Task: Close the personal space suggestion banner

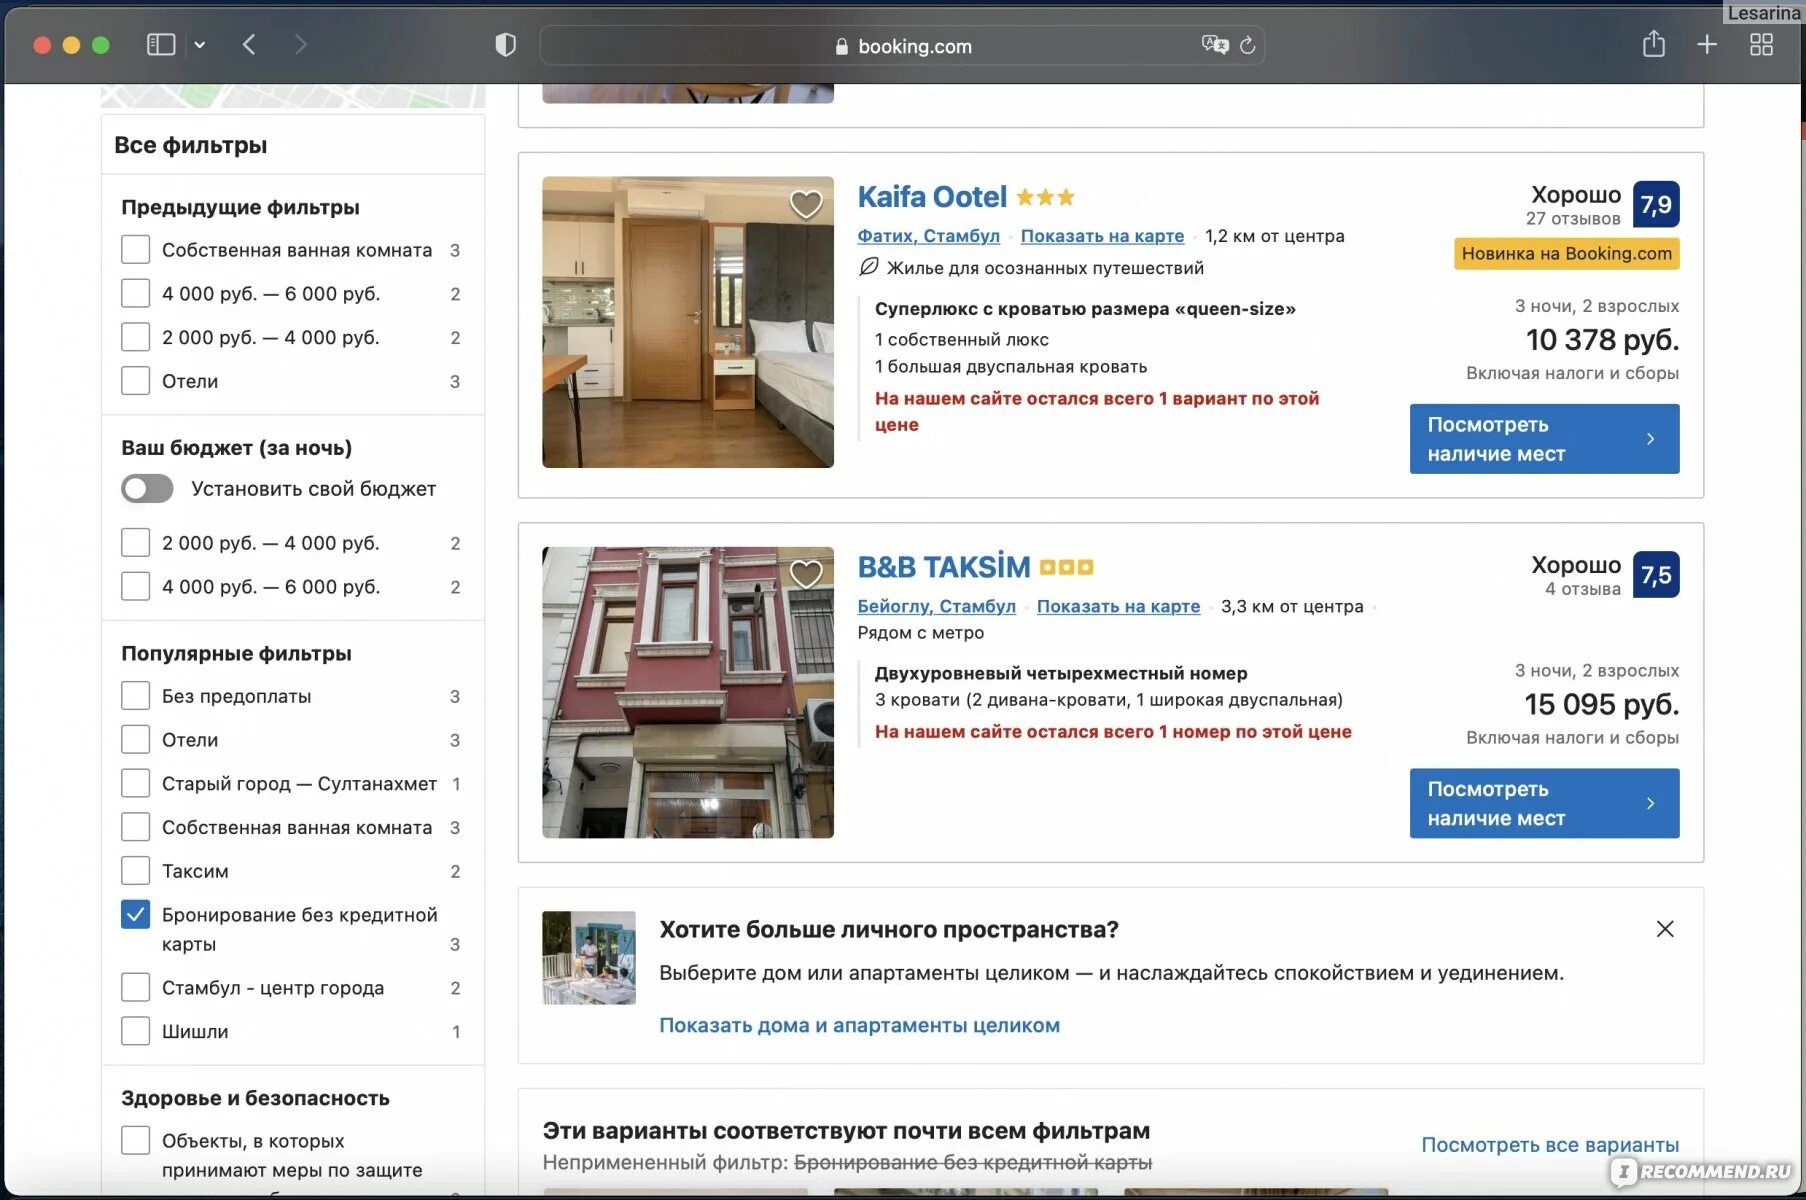Action: click(x=1665, y=929)
